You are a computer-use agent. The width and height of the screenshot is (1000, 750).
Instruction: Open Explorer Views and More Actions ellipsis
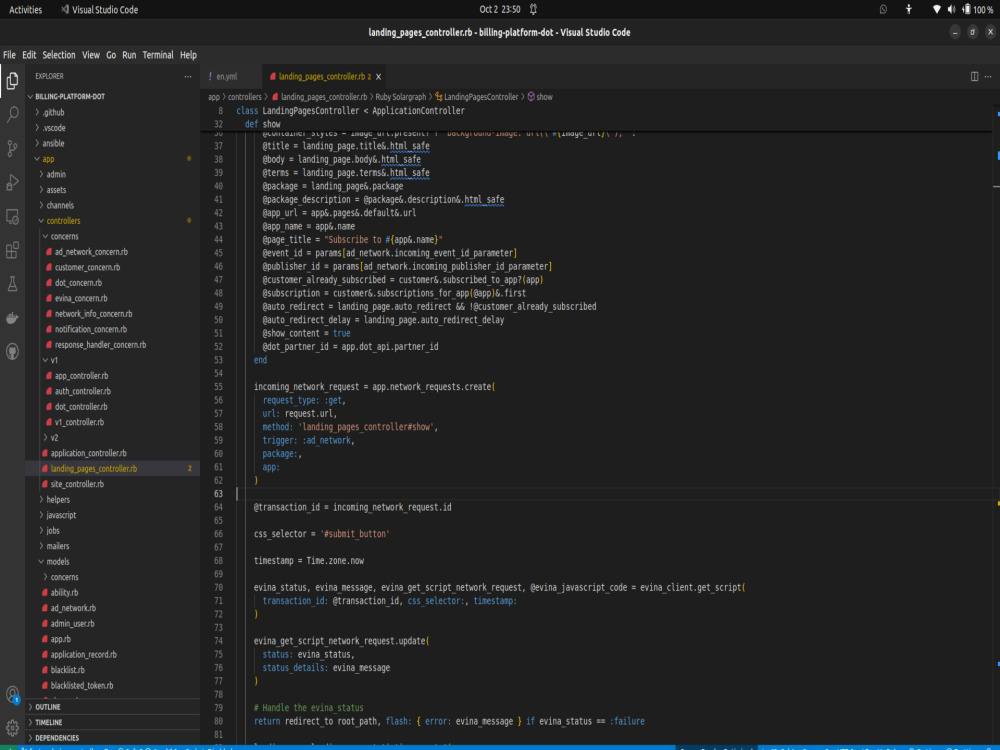pyautogui.click(x=188, y=77)
